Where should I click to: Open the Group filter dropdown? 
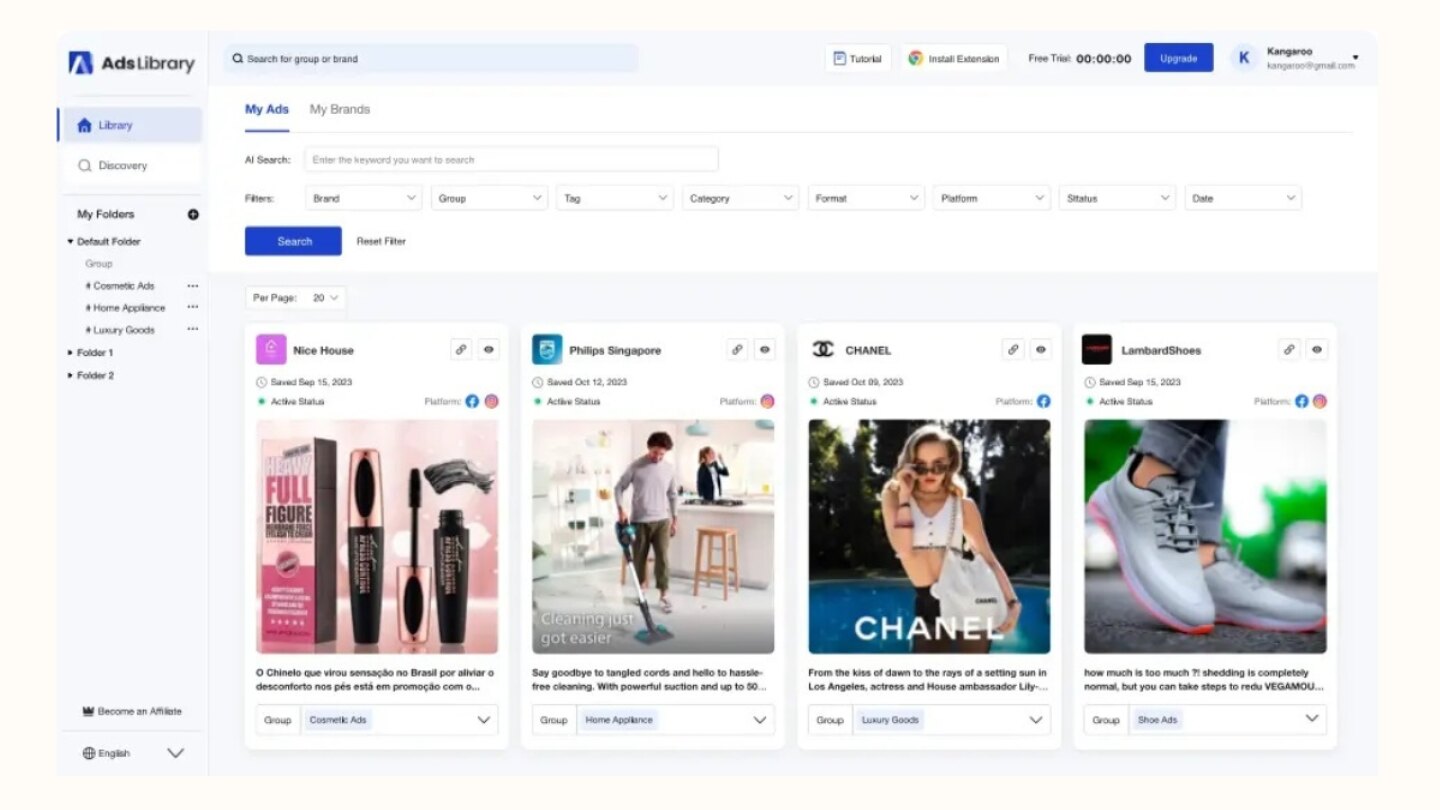pos(489,198)
